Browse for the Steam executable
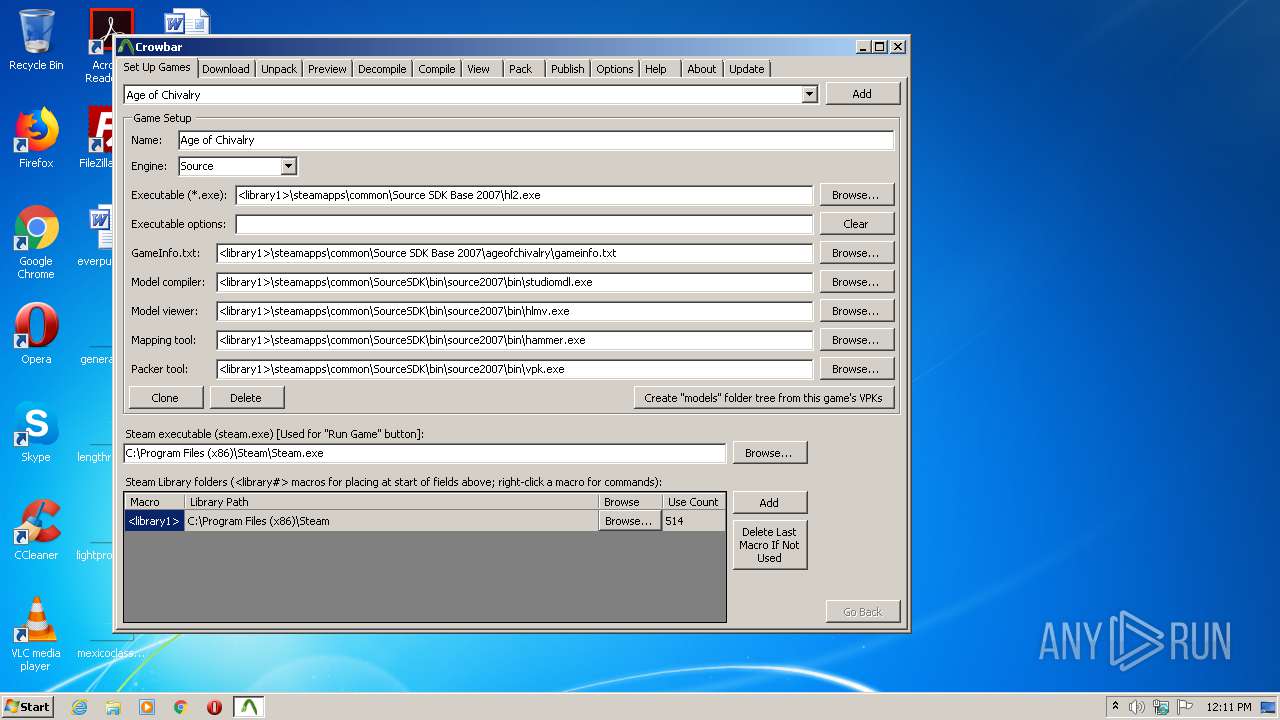 click(x=769, y=453)
